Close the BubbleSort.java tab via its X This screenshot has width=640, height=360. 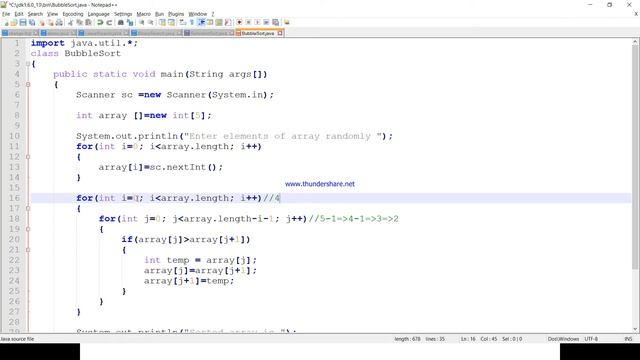(280, 33)
